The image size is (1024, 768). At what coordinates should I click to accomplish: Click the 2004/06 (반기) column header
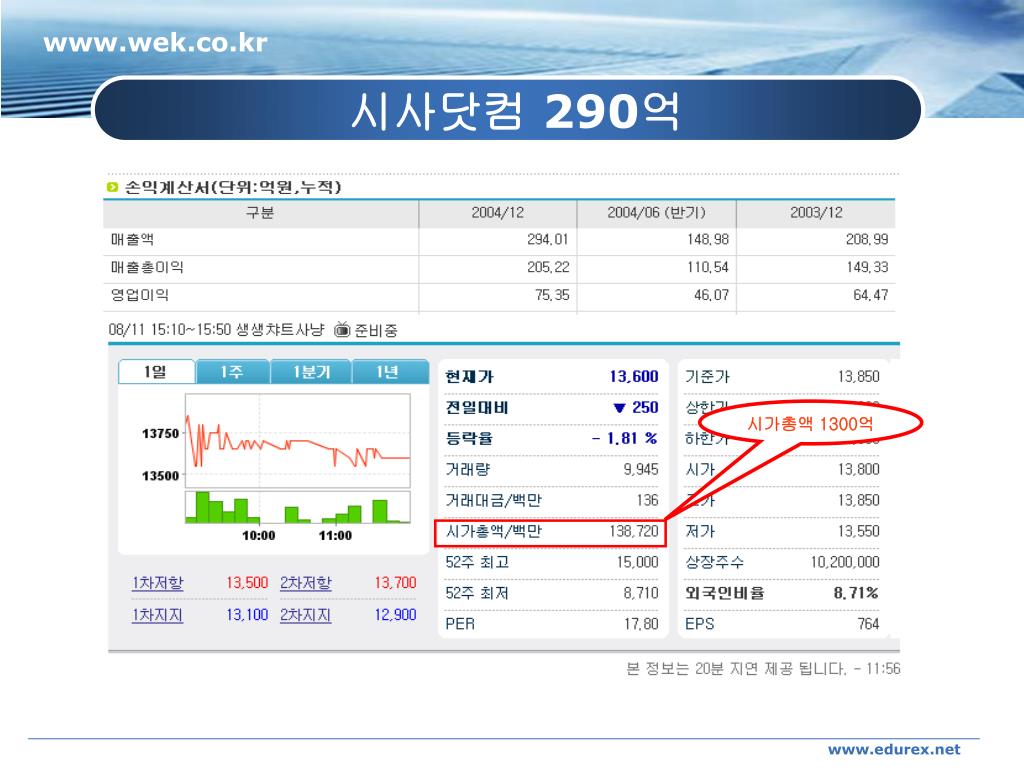click(656, 213)
